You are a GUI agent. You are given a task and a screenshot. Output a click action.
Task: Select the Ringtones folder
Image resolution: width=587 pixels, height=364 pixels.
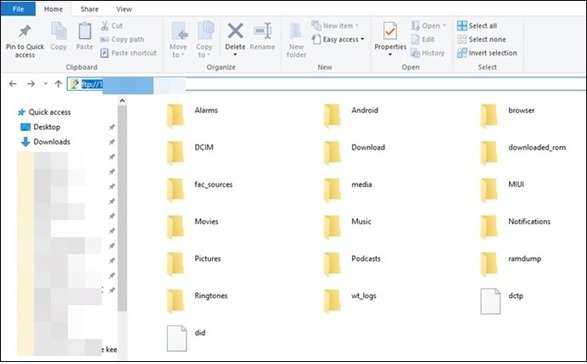point(198,300)
